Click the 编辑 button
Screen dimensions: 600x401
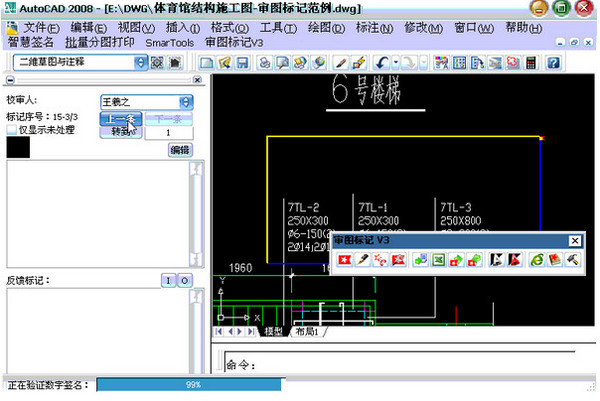(x=179, y=150)
